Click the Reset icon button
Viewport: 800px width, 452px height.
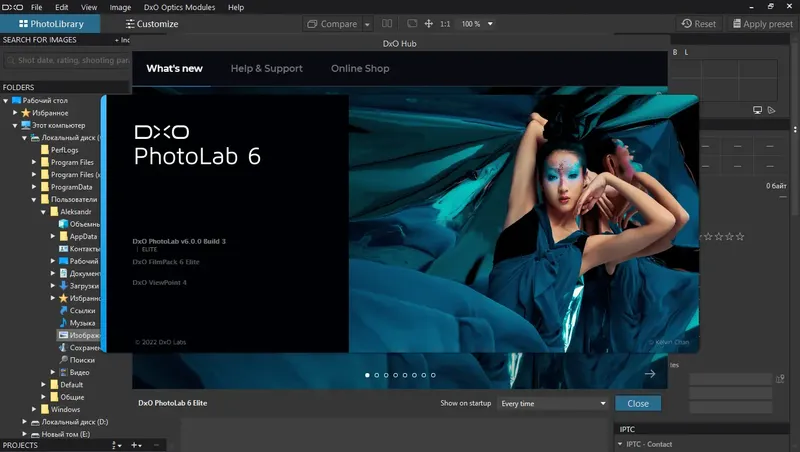pos(698,23)
